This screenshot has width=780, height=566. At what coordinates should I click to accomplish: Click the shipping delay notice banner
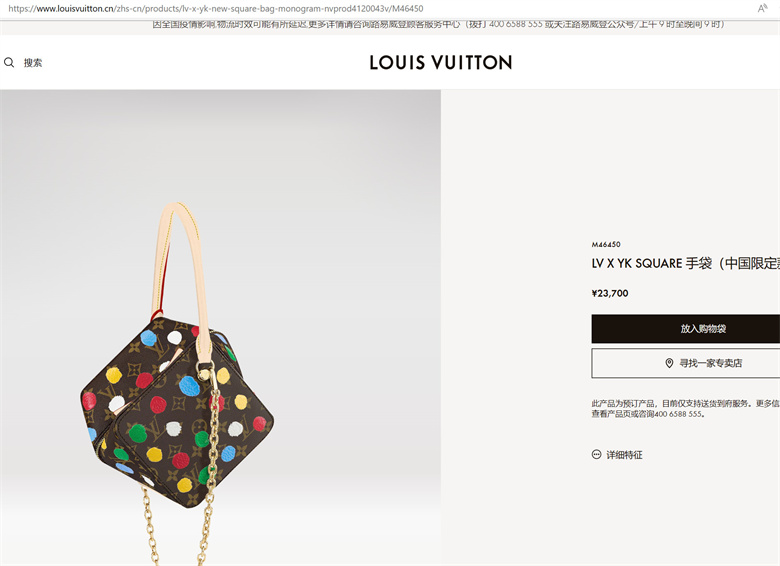click(x=438, y=24)
